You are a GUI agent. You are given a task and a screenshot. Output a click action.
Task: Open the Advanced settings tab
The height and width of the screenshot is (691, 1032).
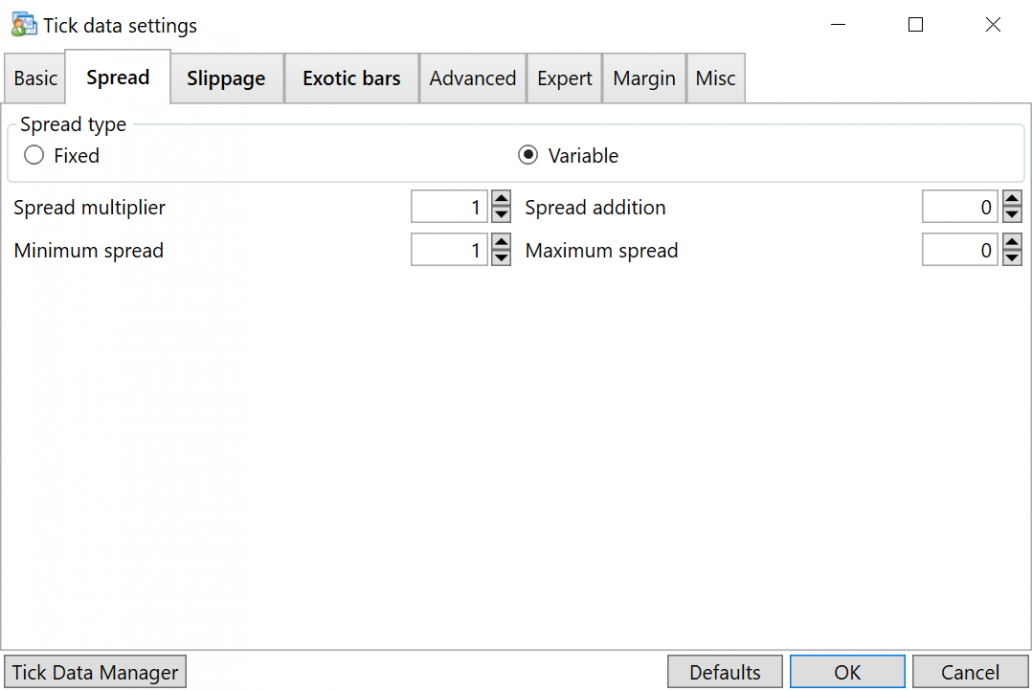(472, 77)
